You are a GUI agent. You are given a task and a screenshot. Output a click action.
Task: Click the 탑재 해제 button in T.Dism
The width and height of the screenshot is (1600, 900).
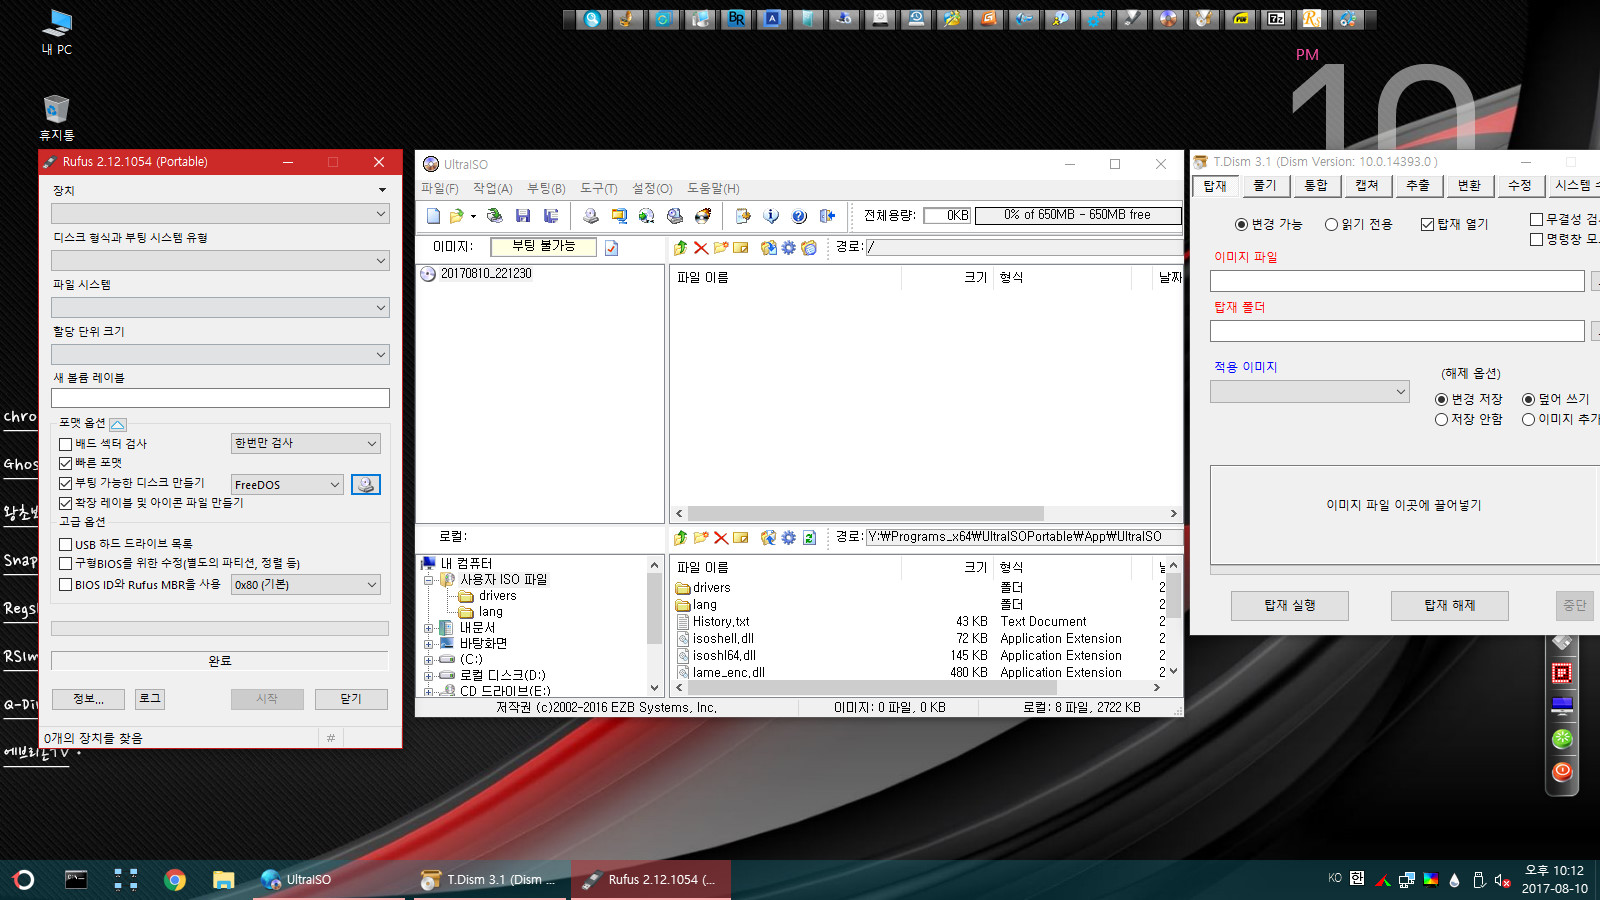pyautogui.click(x=1450, y=606)
